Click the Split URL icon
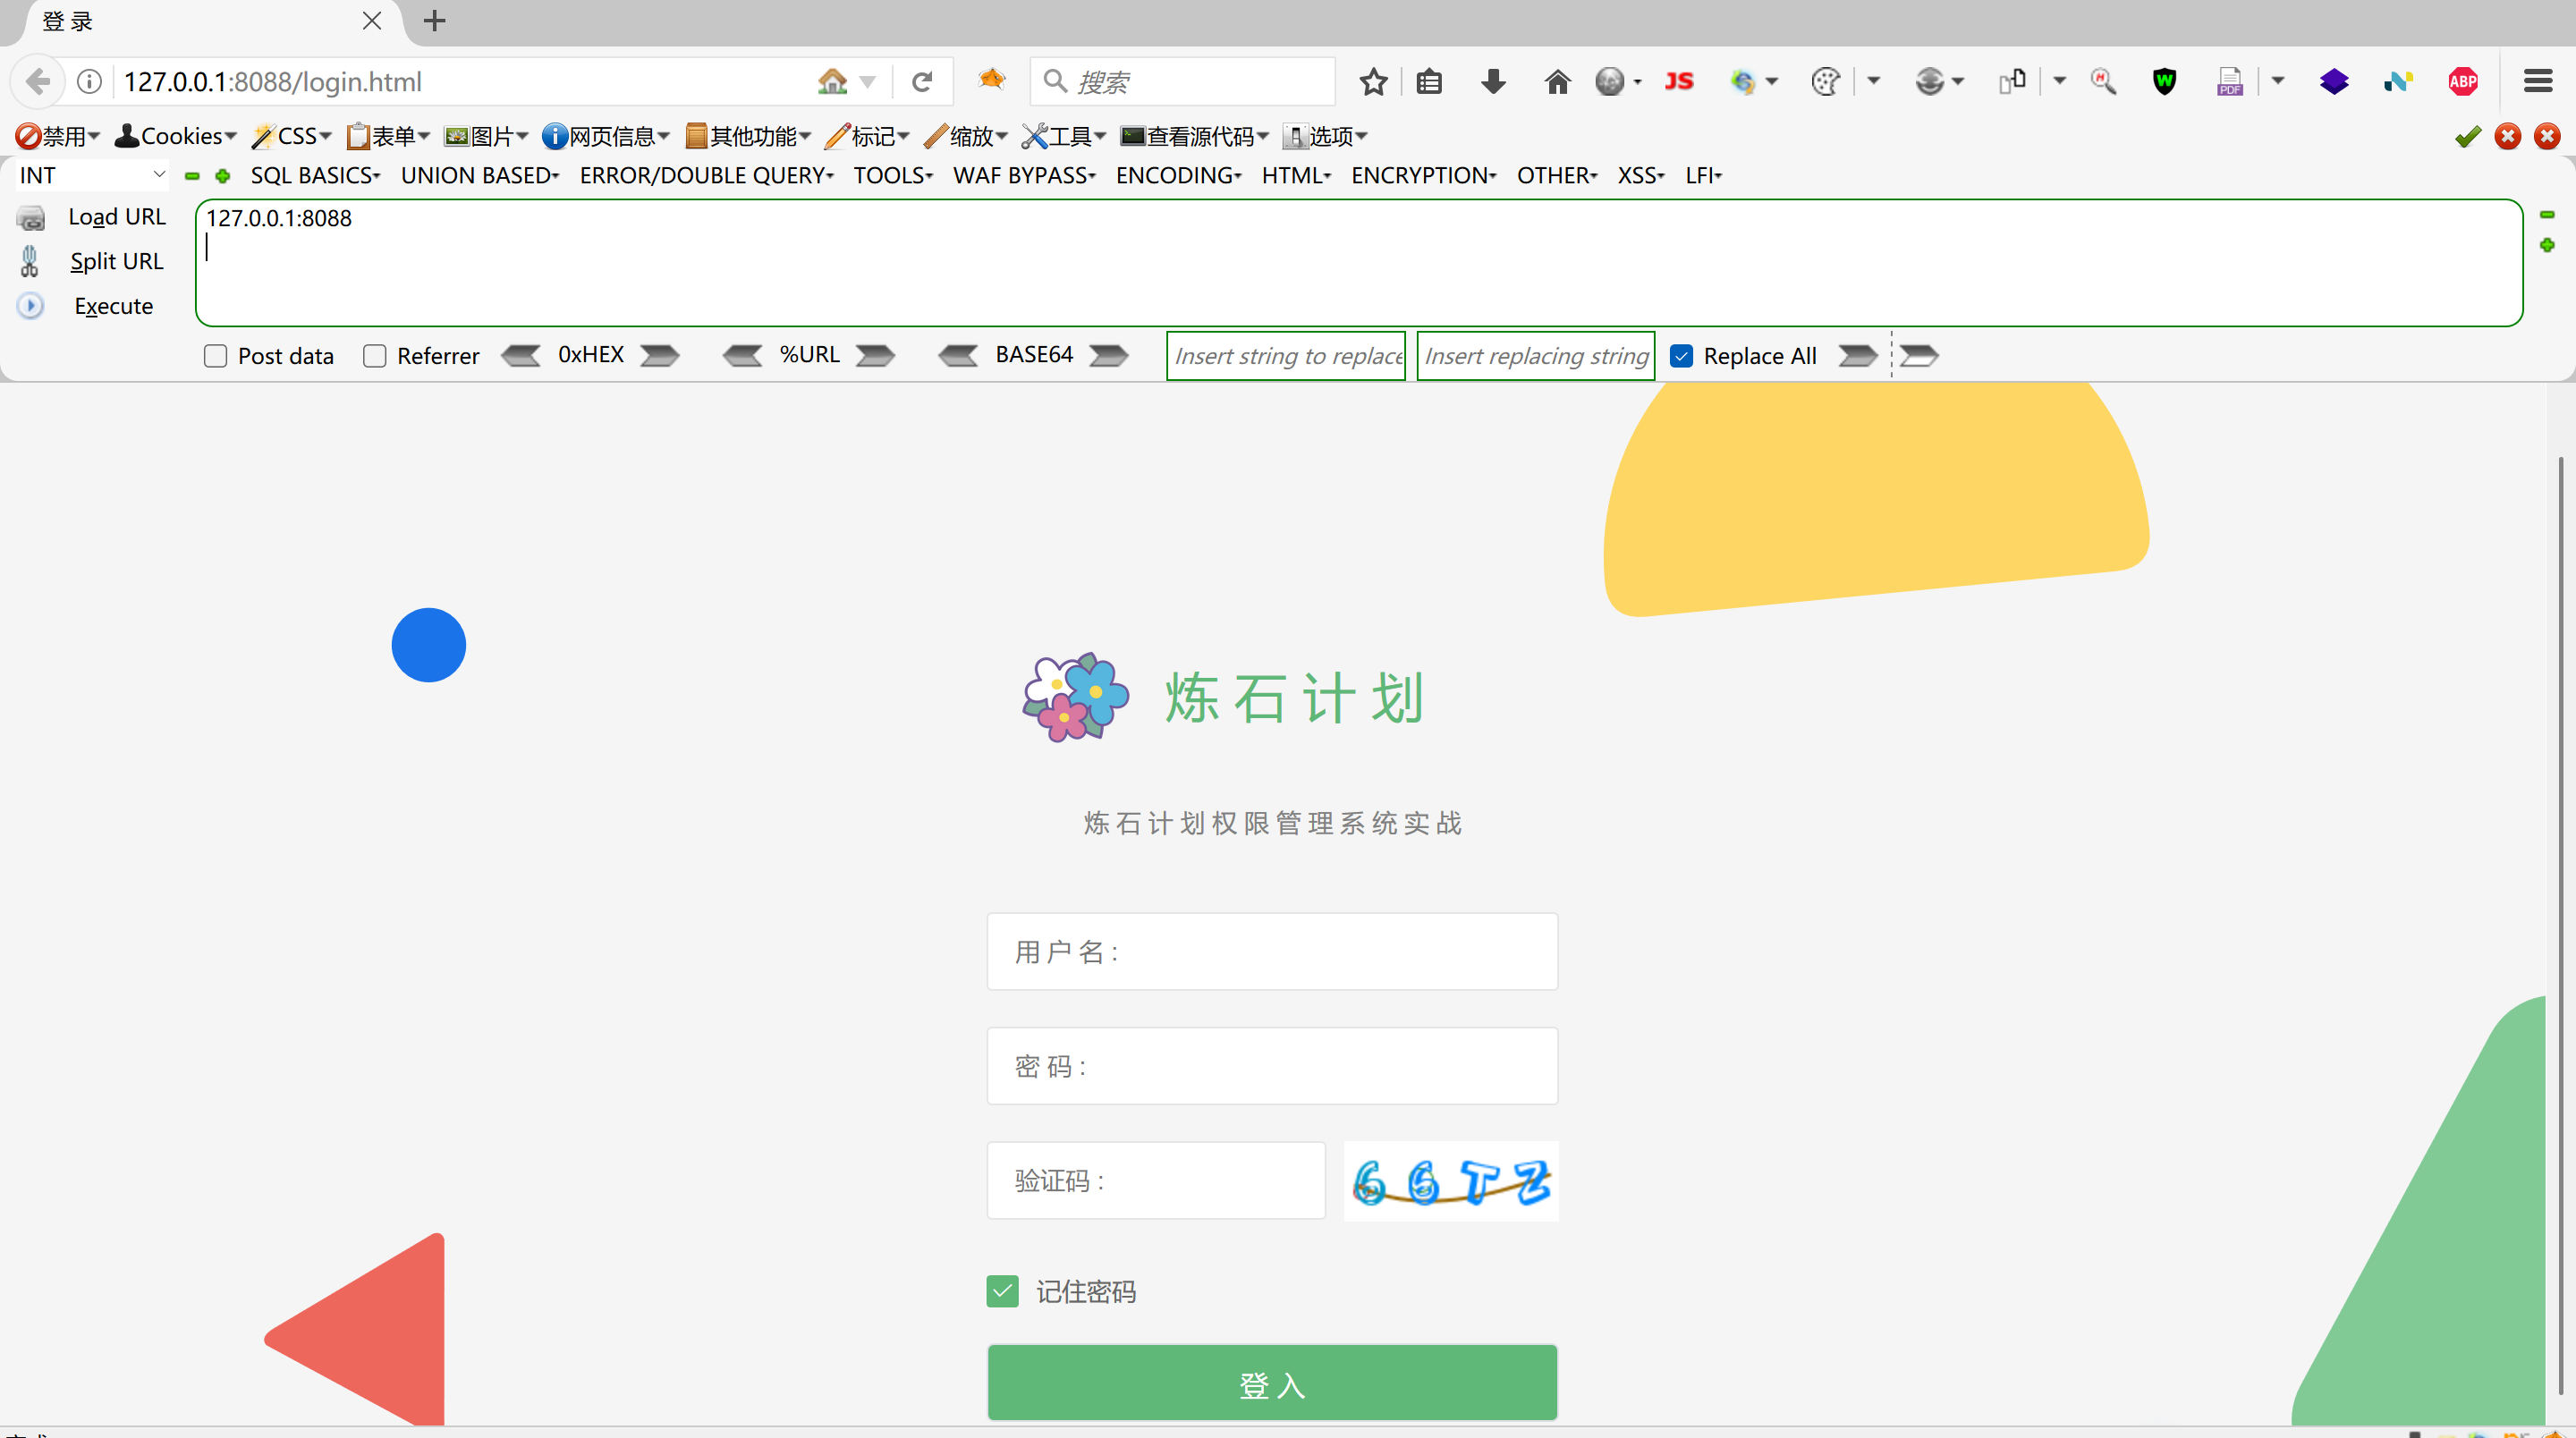2576x1438 pixels. [x=31, y=261]
